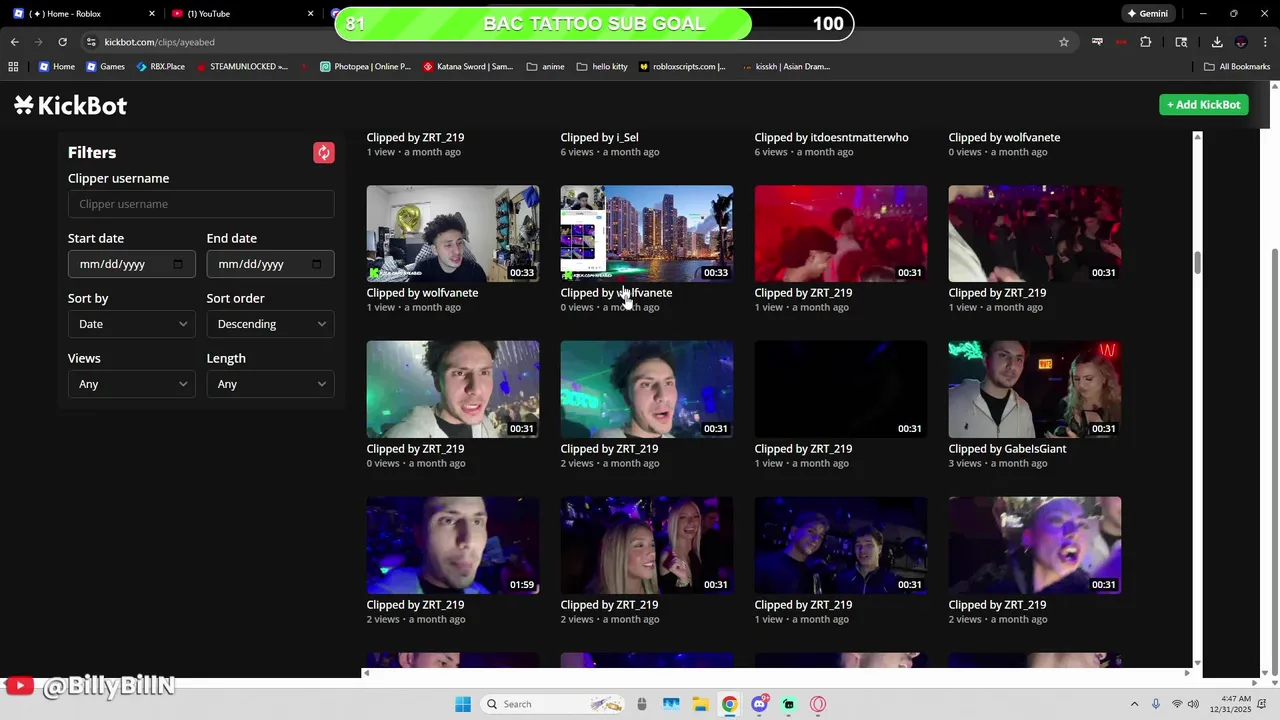Open the volume control in system tray
Viewport: 1280px width, 720px height.
pyautogui.click(x=1193, y=704)
